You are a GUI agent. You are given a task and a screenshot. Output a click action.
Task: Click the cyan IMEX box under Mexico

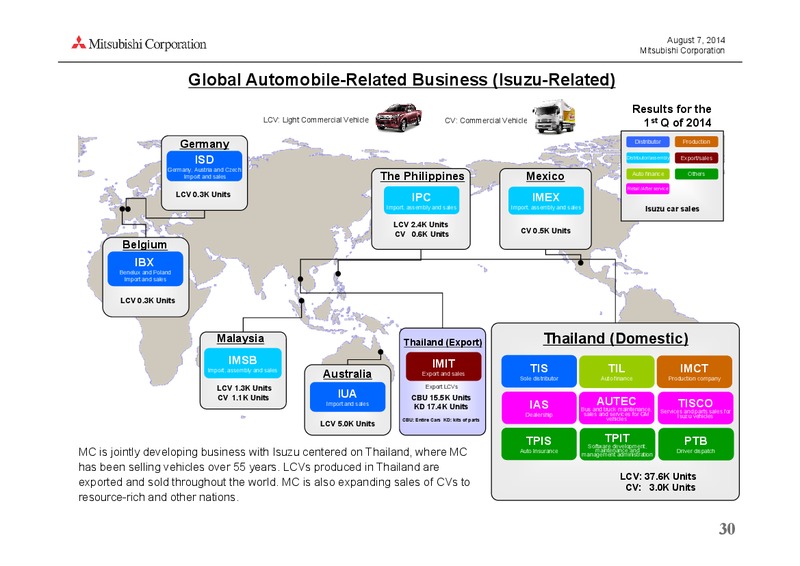pyautogui.click(x=545, y=200)
